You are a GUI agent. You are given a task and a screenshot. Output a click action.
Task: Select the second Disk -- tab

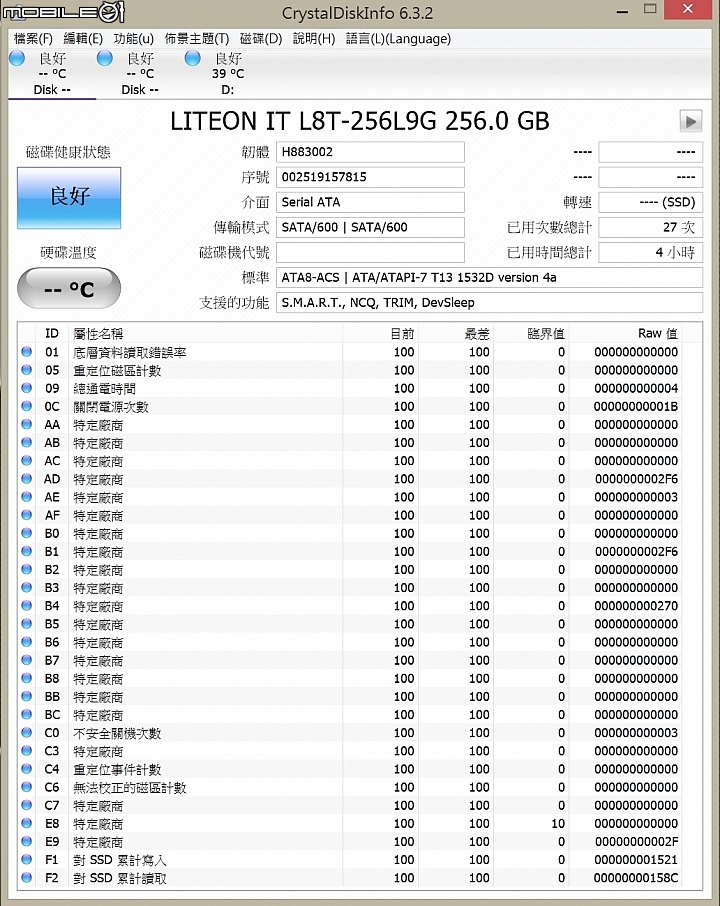coord(140,74)
